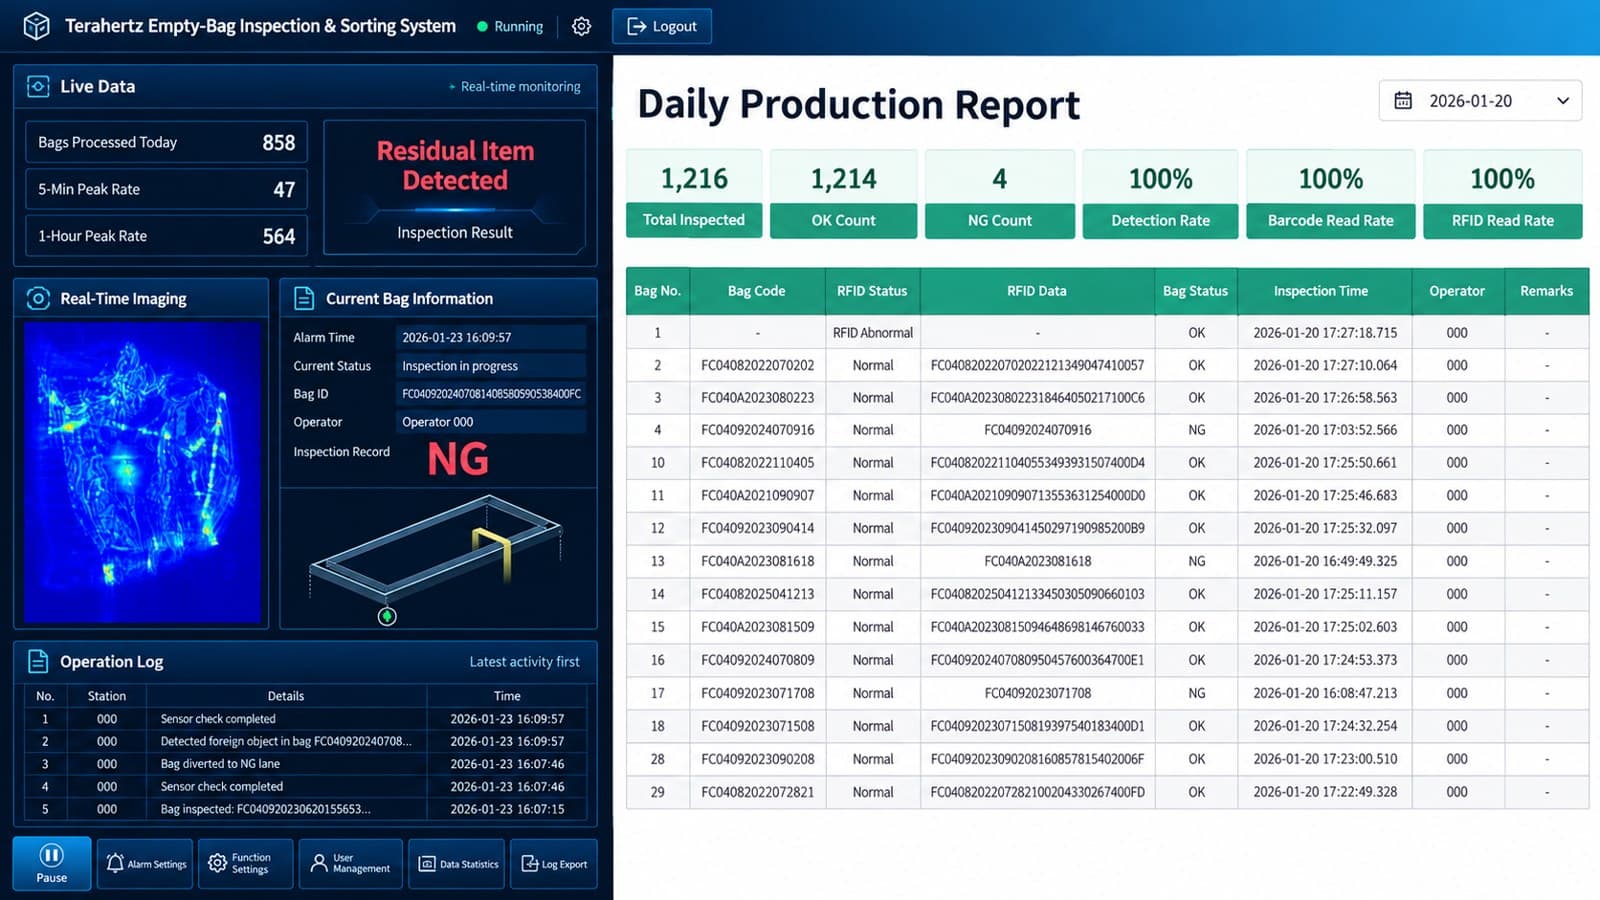Image resolution: width=1600 pixels, height=900 pixels.
Task: Click the Operation Log document icon
Action: point(38,661)
